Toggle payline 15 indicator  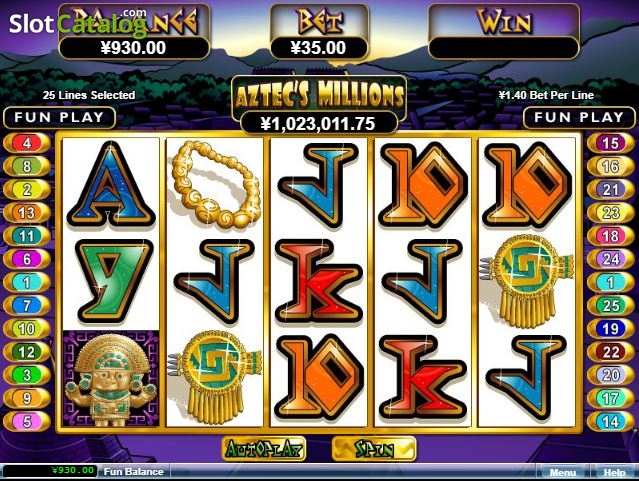point(610,143)
